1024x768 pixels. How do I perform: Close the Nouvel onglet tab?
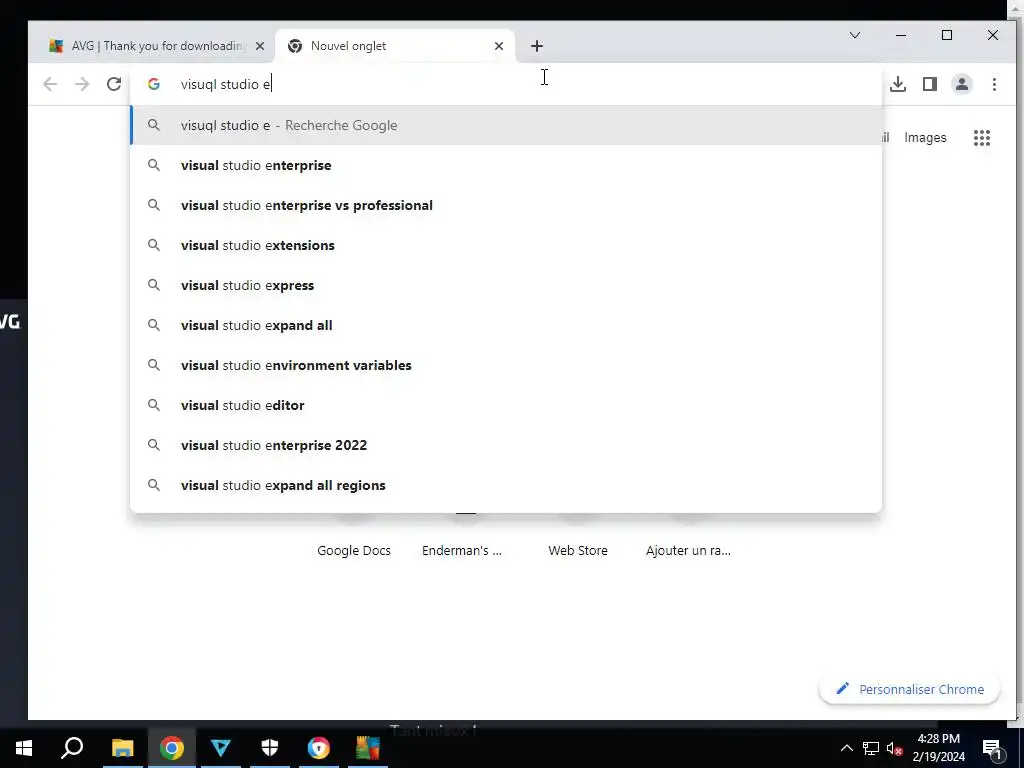499,46
